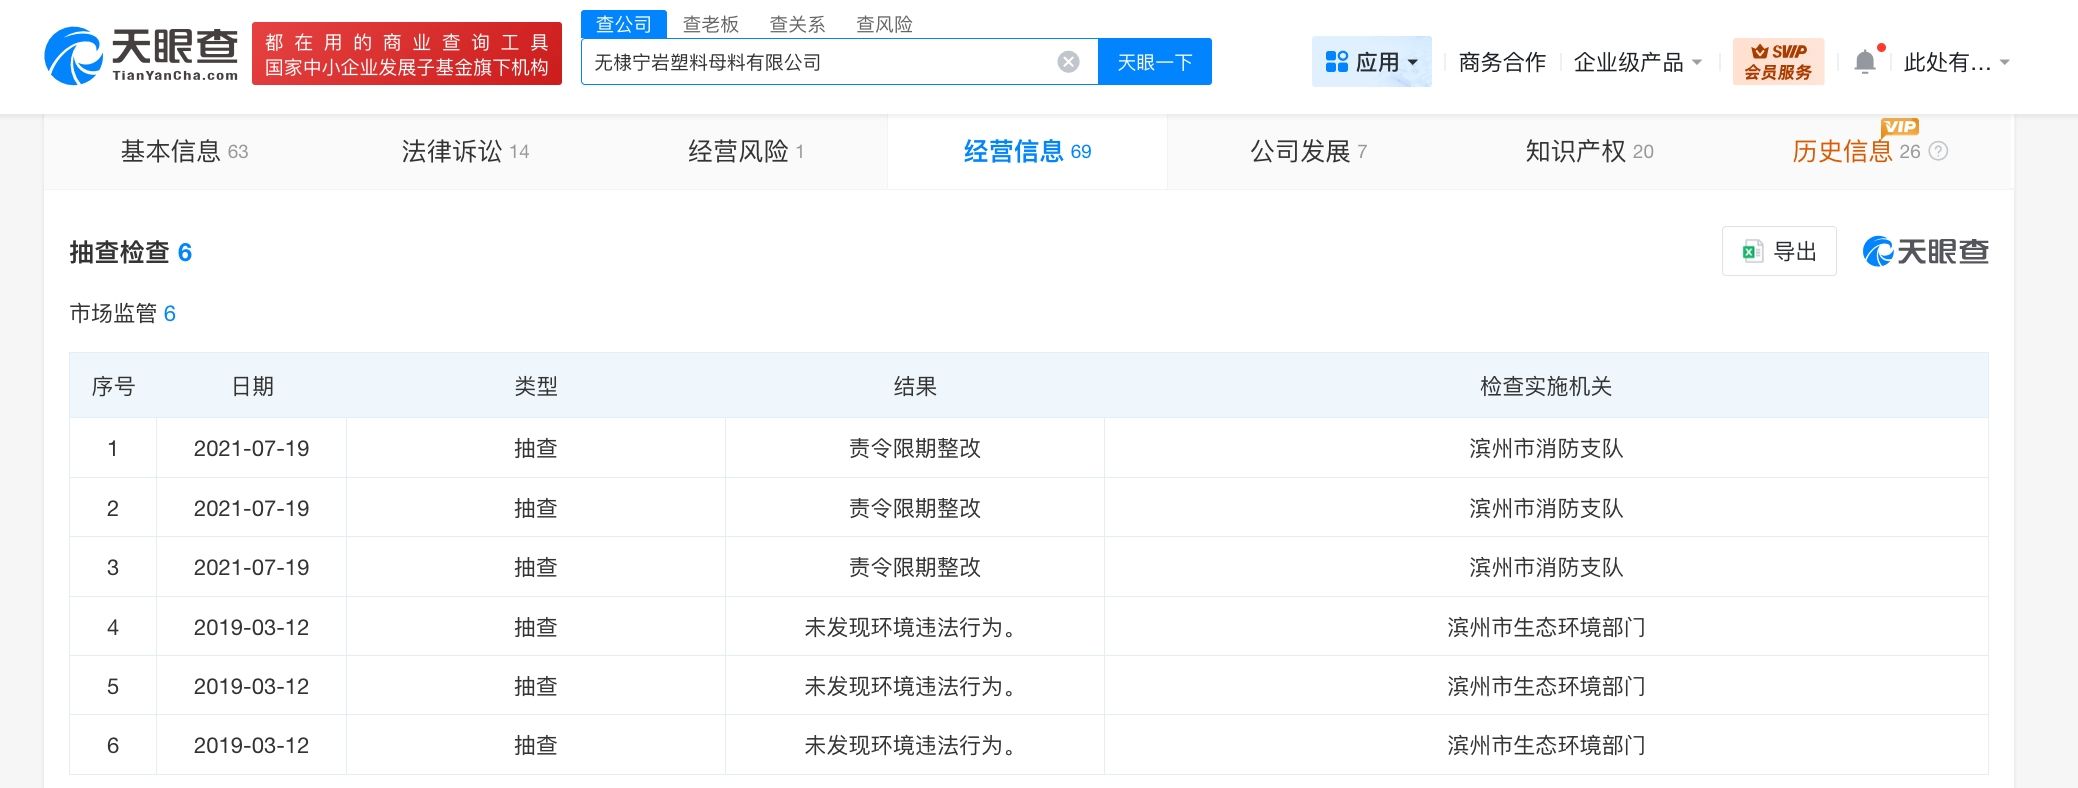Click the 天眼一下 search button
The image size is (2078, 788).
pyautogui.click(x=1155, y=62)
